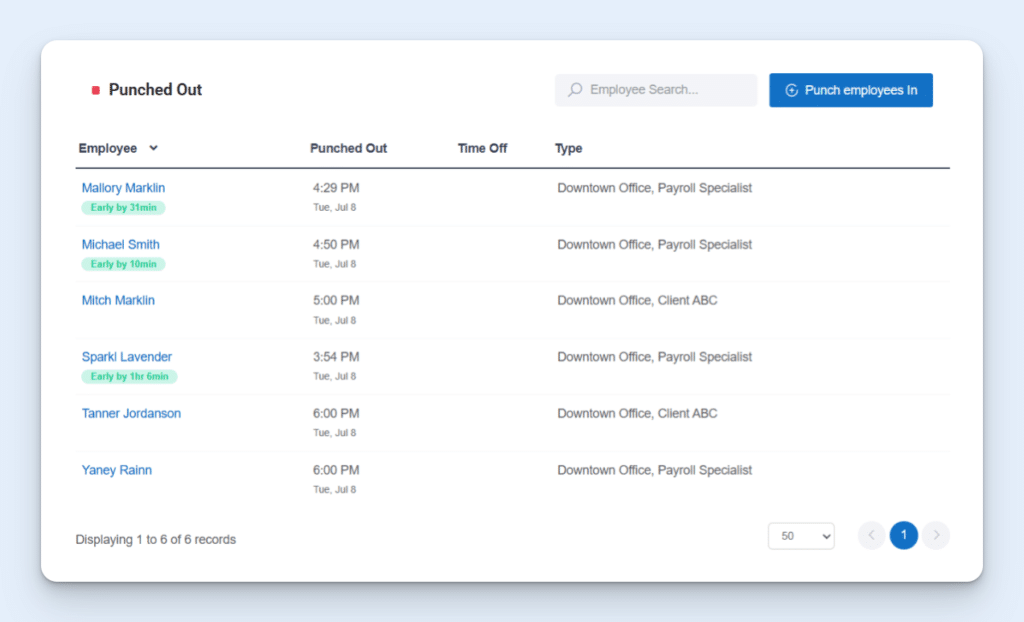
Task: Open Sparkl Lavender's employee link
Action: 127,357
